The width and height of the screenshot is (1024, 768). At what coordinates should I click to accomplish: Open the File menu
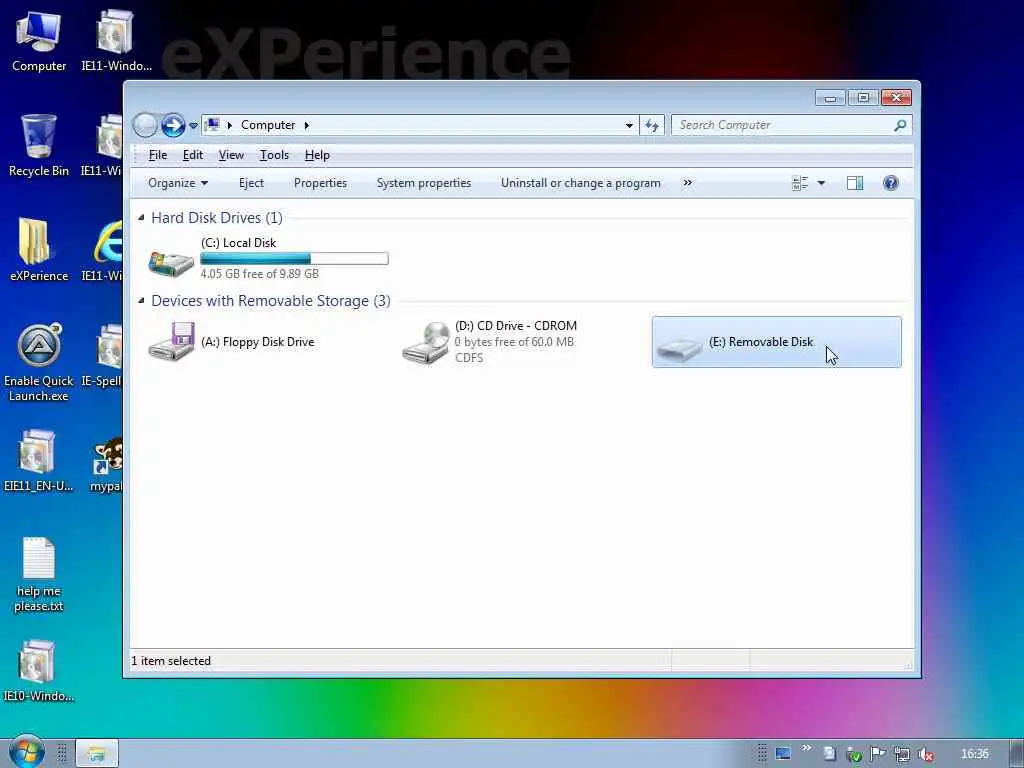point(158,155)
